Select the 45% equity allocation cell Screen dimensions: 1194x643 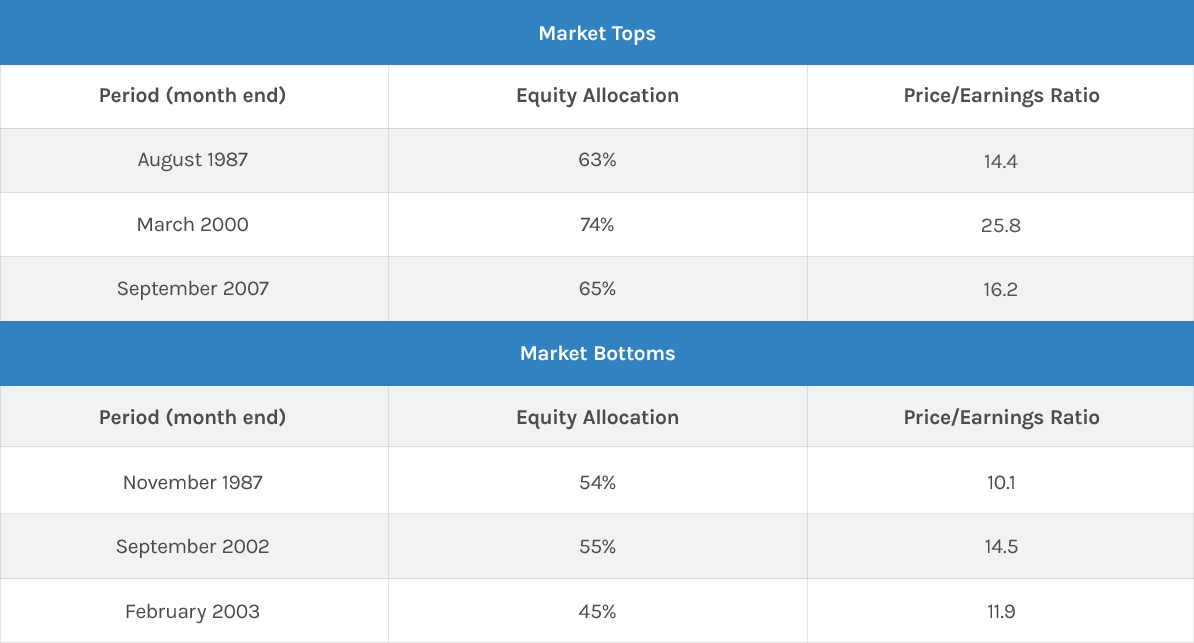(x=597, y=611)
